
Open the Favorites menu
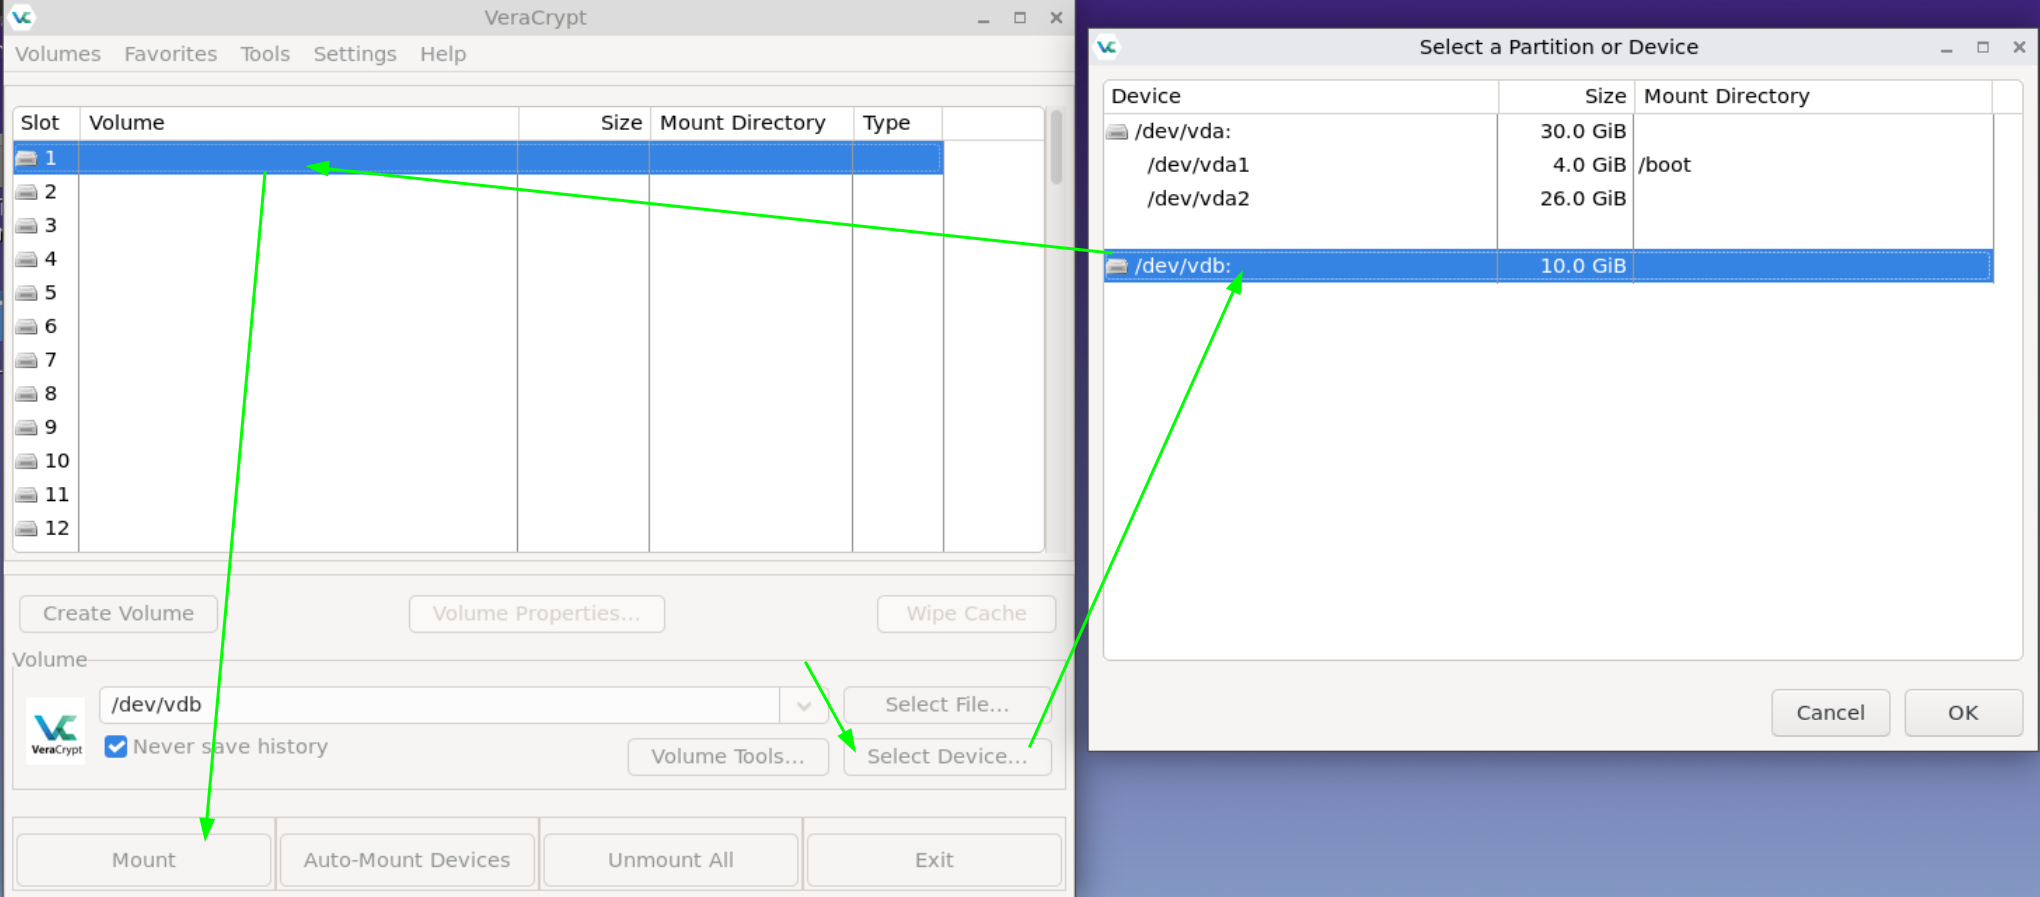pyautogui.click(x=170, y=54)
